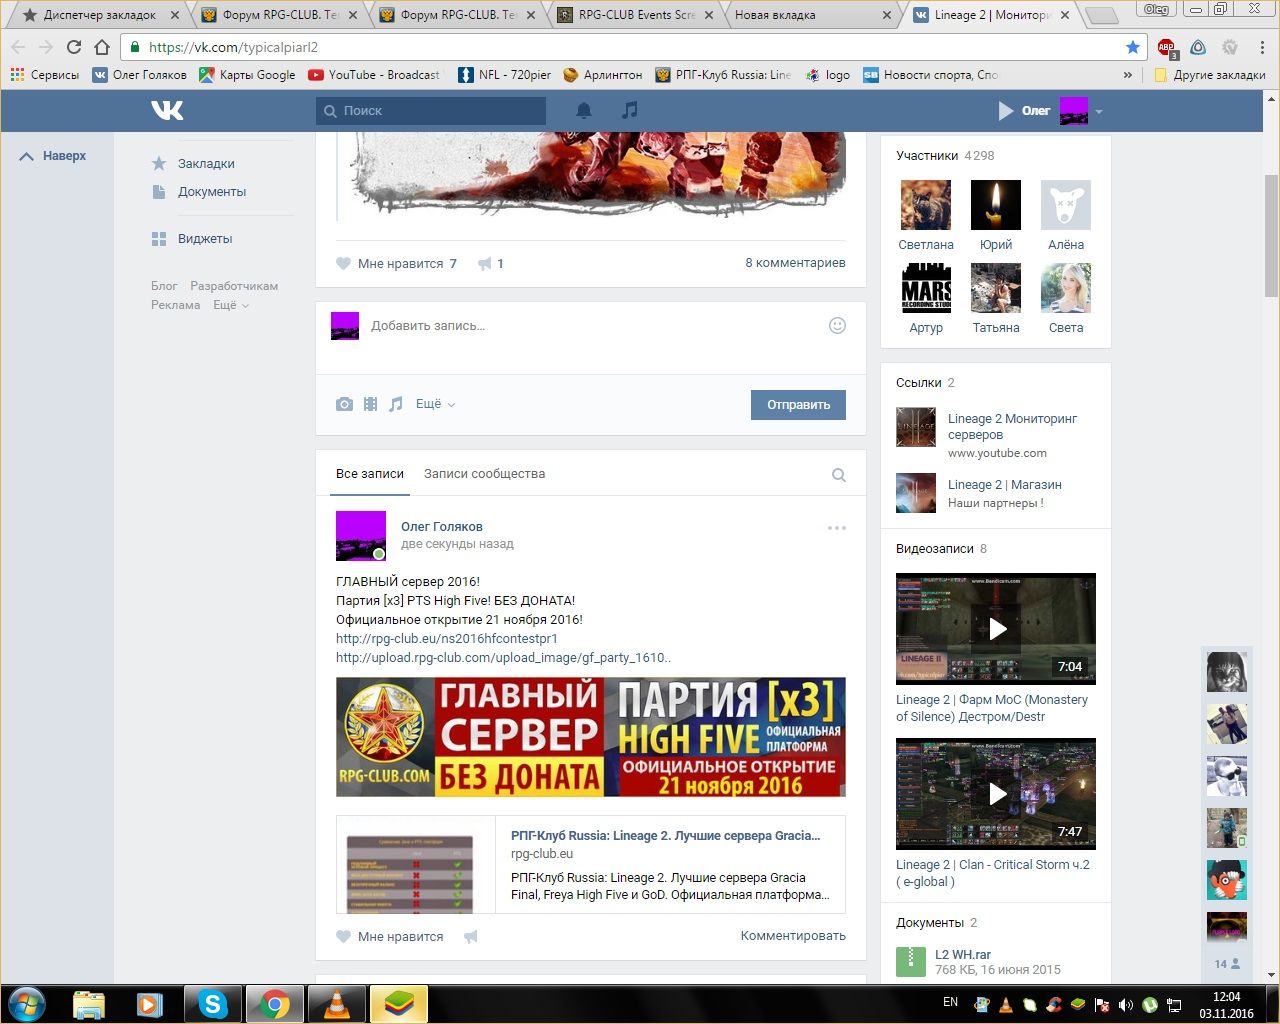The image size is (1280, 1024).
Task: Click the VK logo in header
Action: pos(167,110)
